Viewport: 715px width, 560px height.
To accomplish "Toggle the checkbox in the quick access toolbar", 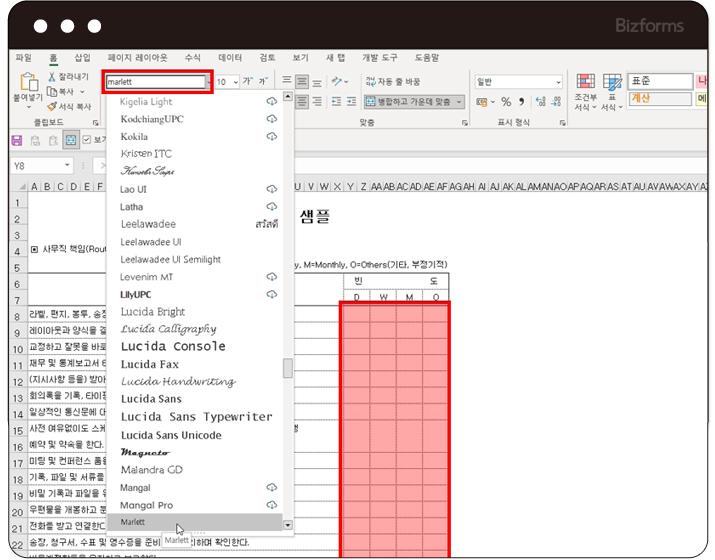I will pos(86,140).
